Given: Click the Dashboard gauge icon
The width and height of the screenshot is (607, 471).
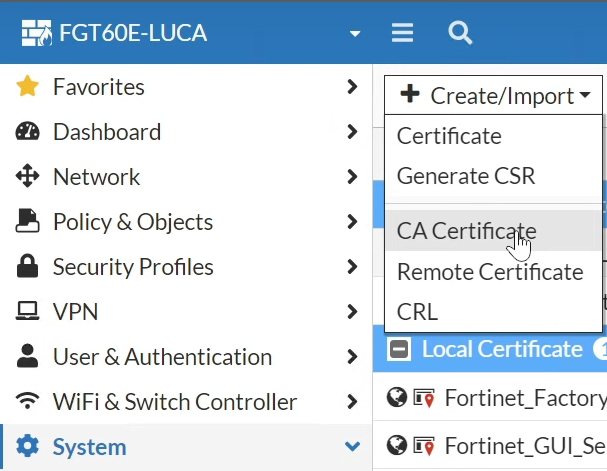Looking at the screenshot, I should [x=27, y=131].
